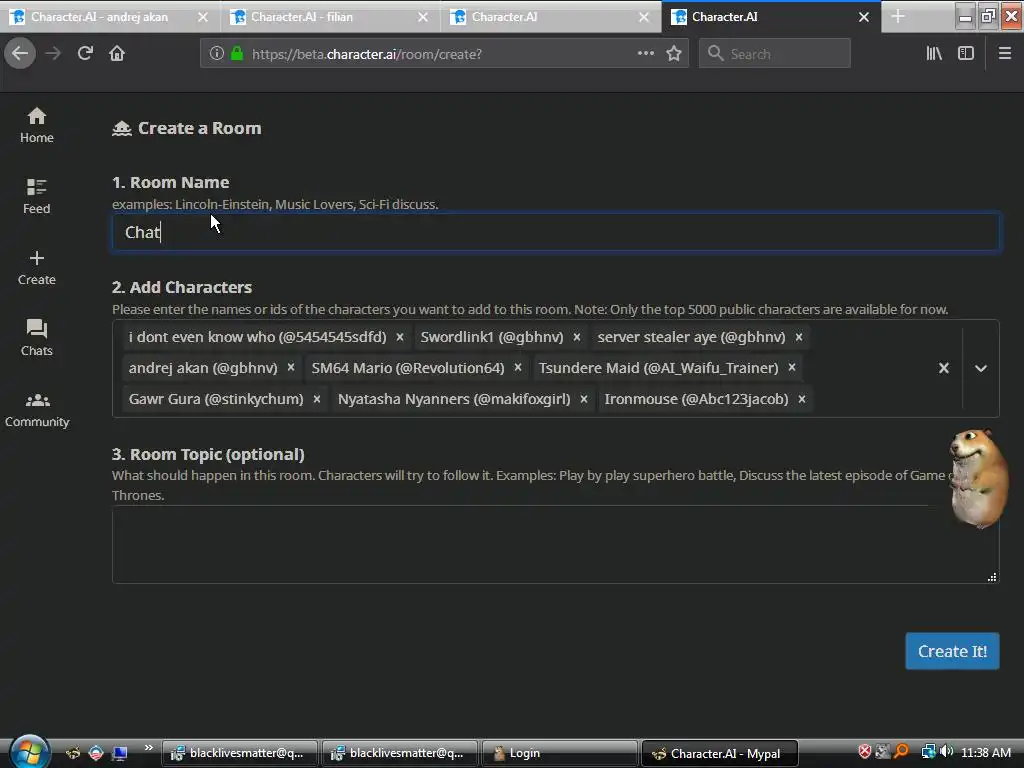Focus the Room Topic text area
The image size is (1024, 768).
(556, 545)
